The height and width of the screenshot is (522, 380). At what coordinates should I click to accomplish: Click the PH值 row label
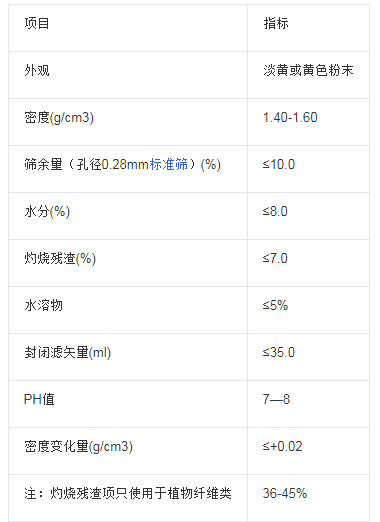pos(39,400)
